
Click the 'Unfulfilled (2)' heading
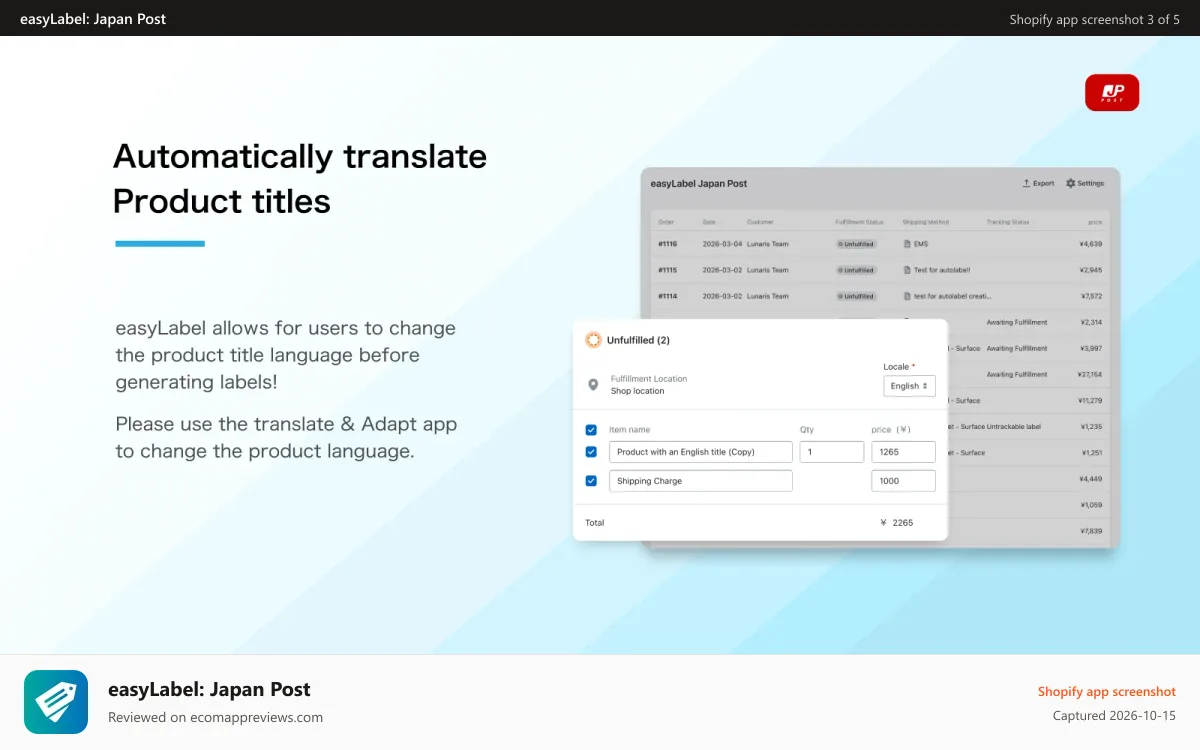(638, 340)
